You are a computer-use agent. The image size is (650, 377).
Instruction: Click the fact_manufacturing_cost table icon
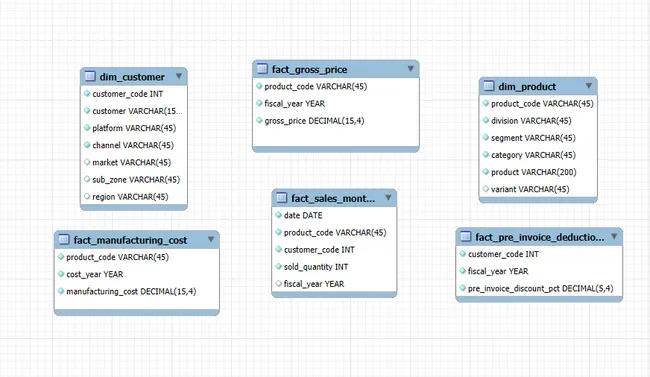[64, 239]
